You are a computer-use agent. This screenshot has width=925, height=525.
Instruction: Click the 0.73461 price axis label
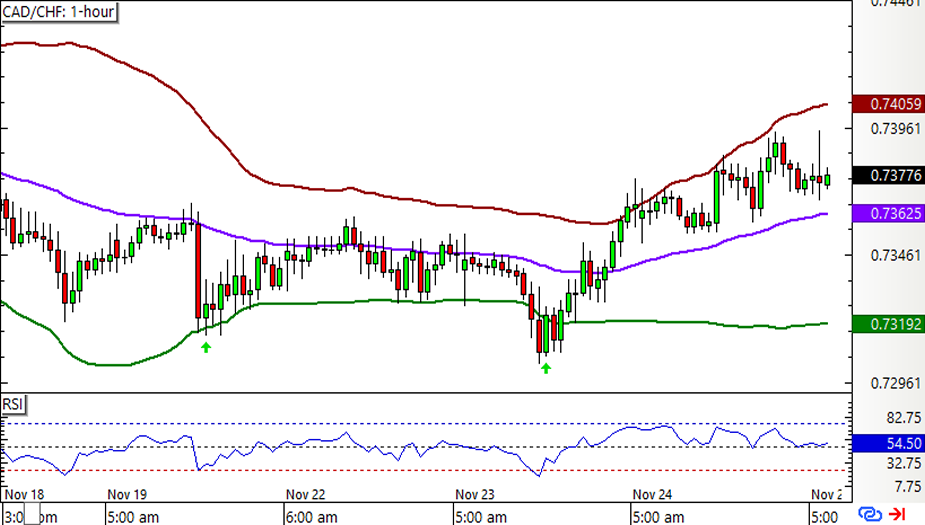click(x=896, y=255)
